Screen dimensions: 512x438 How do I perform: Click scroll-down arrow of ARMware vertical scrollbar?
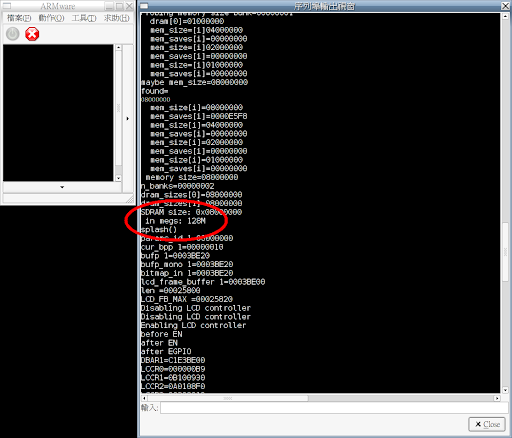[x=118, y=178]
